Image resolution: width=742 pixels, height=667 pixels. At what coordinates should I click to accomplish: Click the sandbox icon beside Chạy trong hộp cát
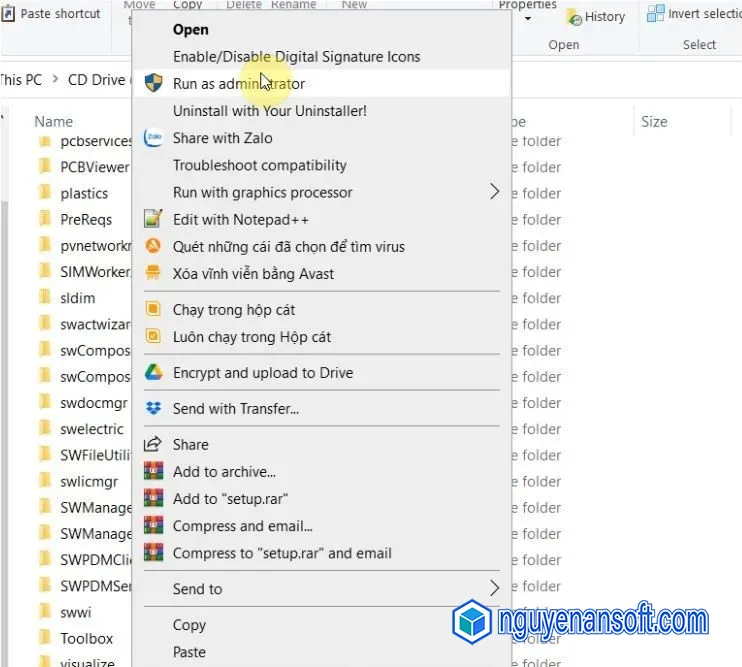pyautogui.click(x=153, y=309)
